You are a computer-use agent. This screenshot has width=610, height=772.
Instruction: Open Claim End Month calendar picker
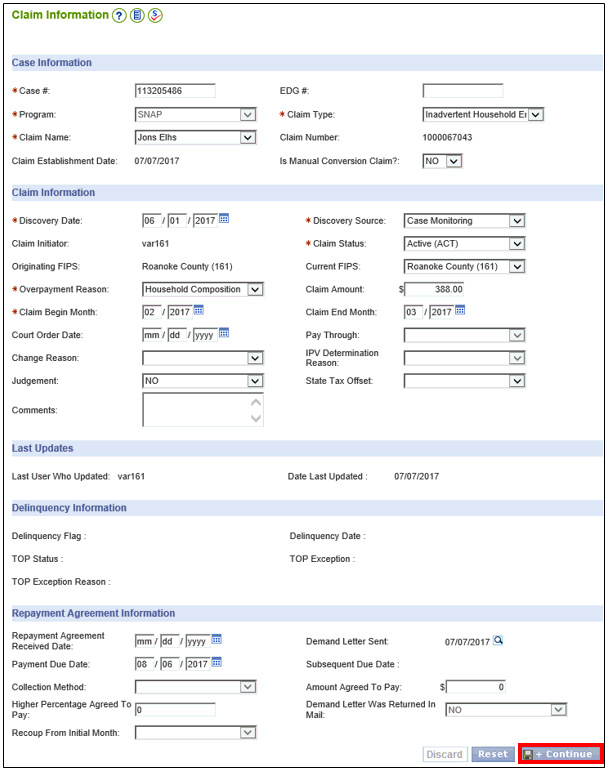tap(460, 310)
